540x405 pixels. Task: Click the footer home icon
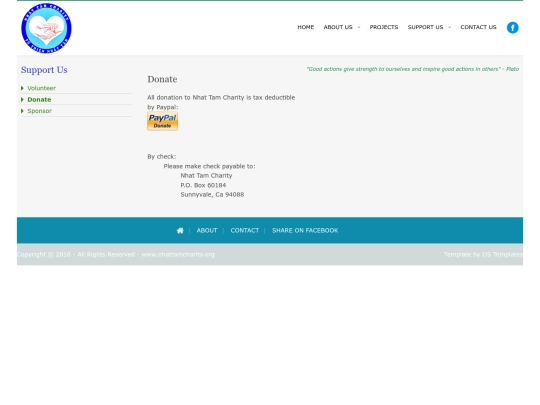click(180, 231)
